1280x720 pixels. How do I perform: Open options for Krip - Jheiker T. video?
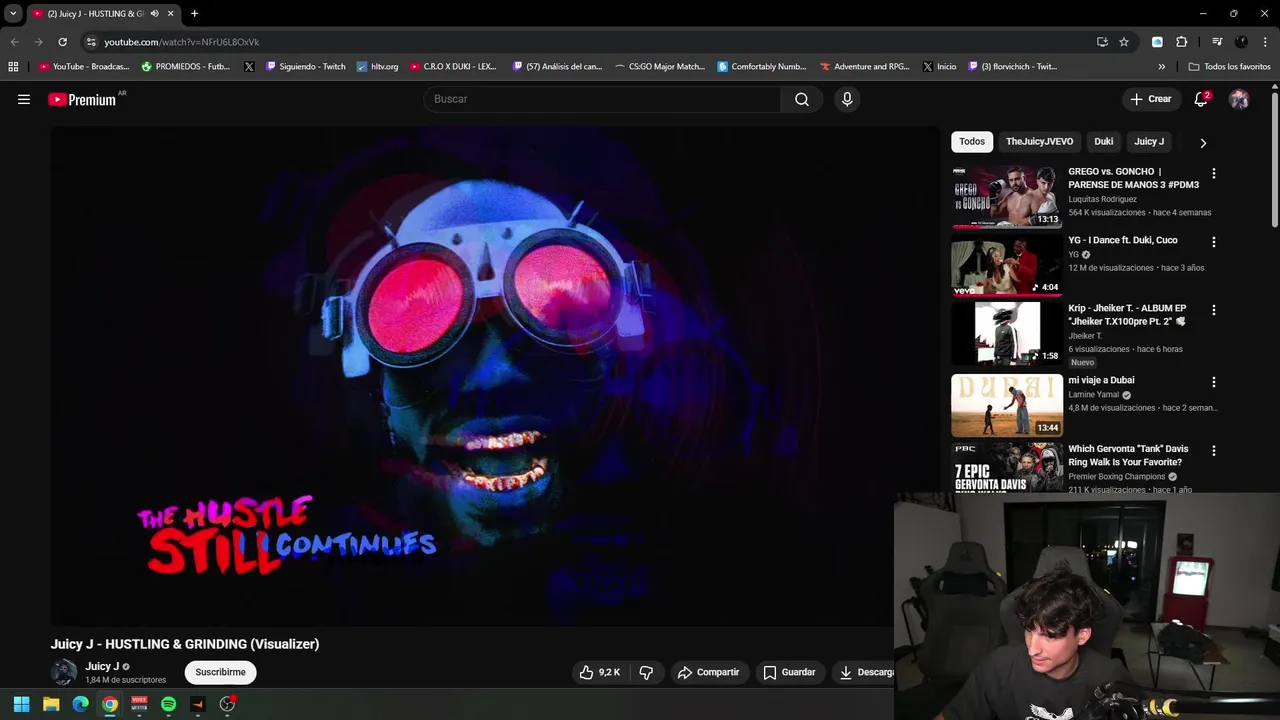pos(1214,310)
